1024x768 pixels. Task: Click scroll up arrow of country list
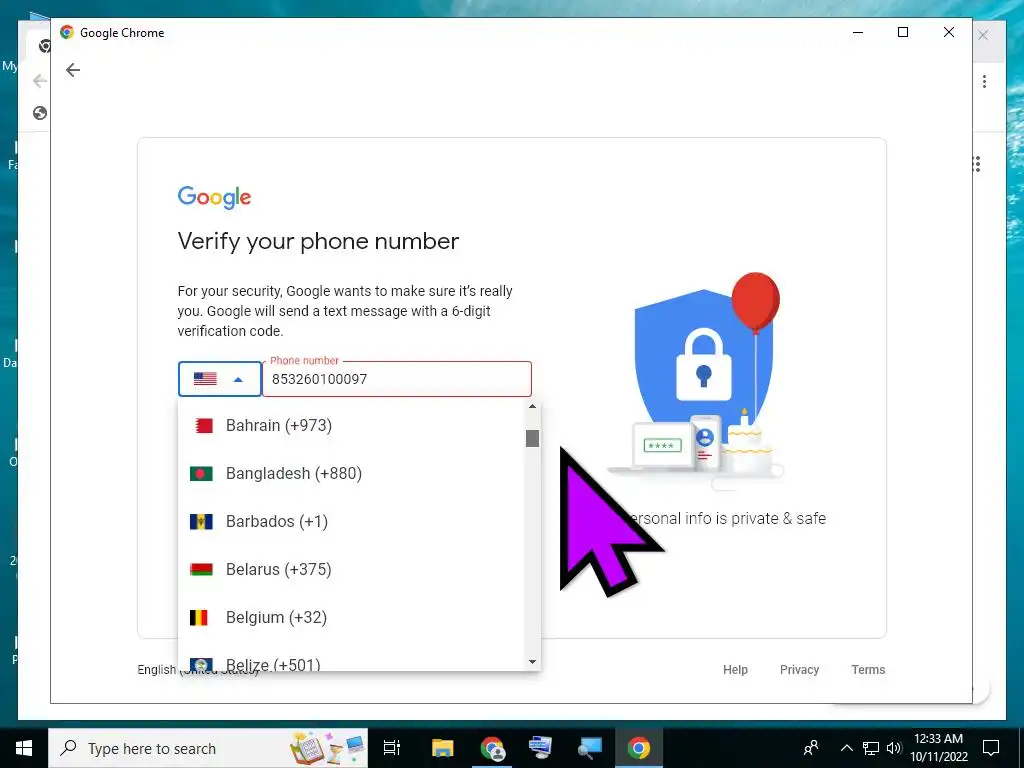point(532,406)
